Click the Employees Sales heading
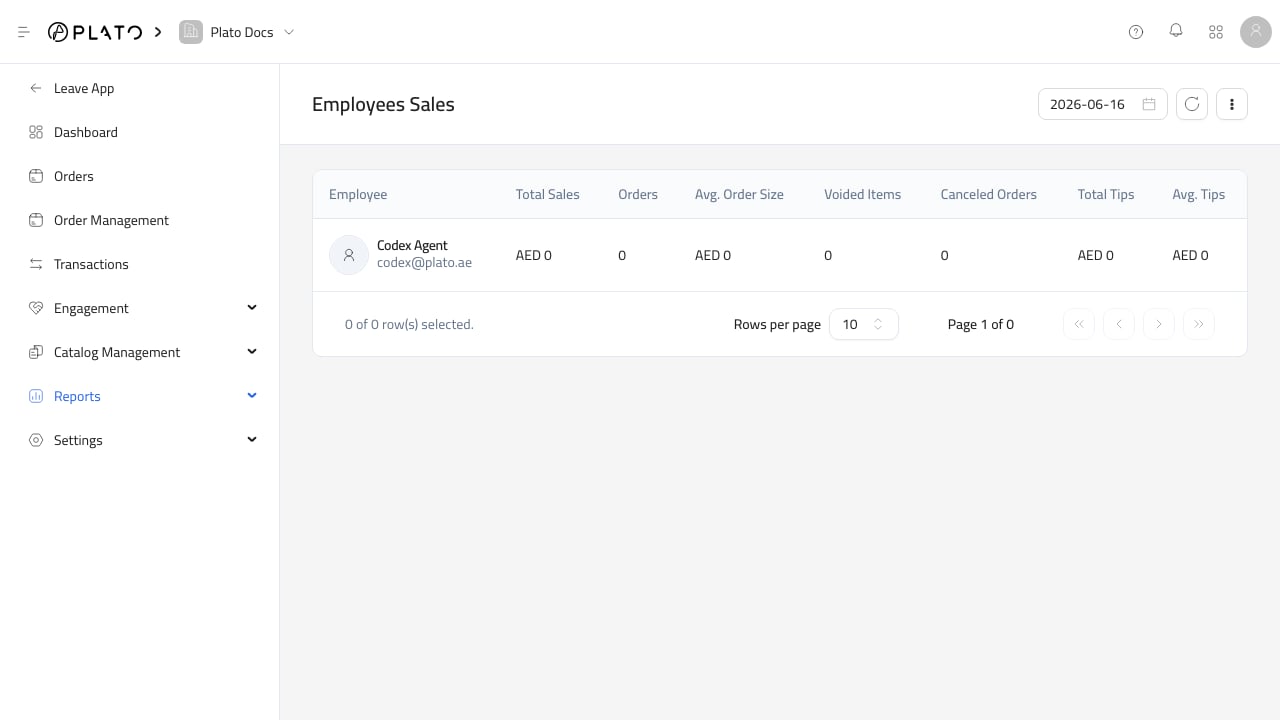The width and height of the screenshot is (1280, 720). tap(383, 104)
